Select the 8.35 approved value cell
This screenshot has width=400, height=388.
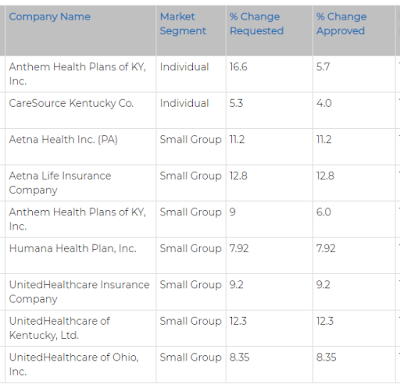tap(354, 365)
